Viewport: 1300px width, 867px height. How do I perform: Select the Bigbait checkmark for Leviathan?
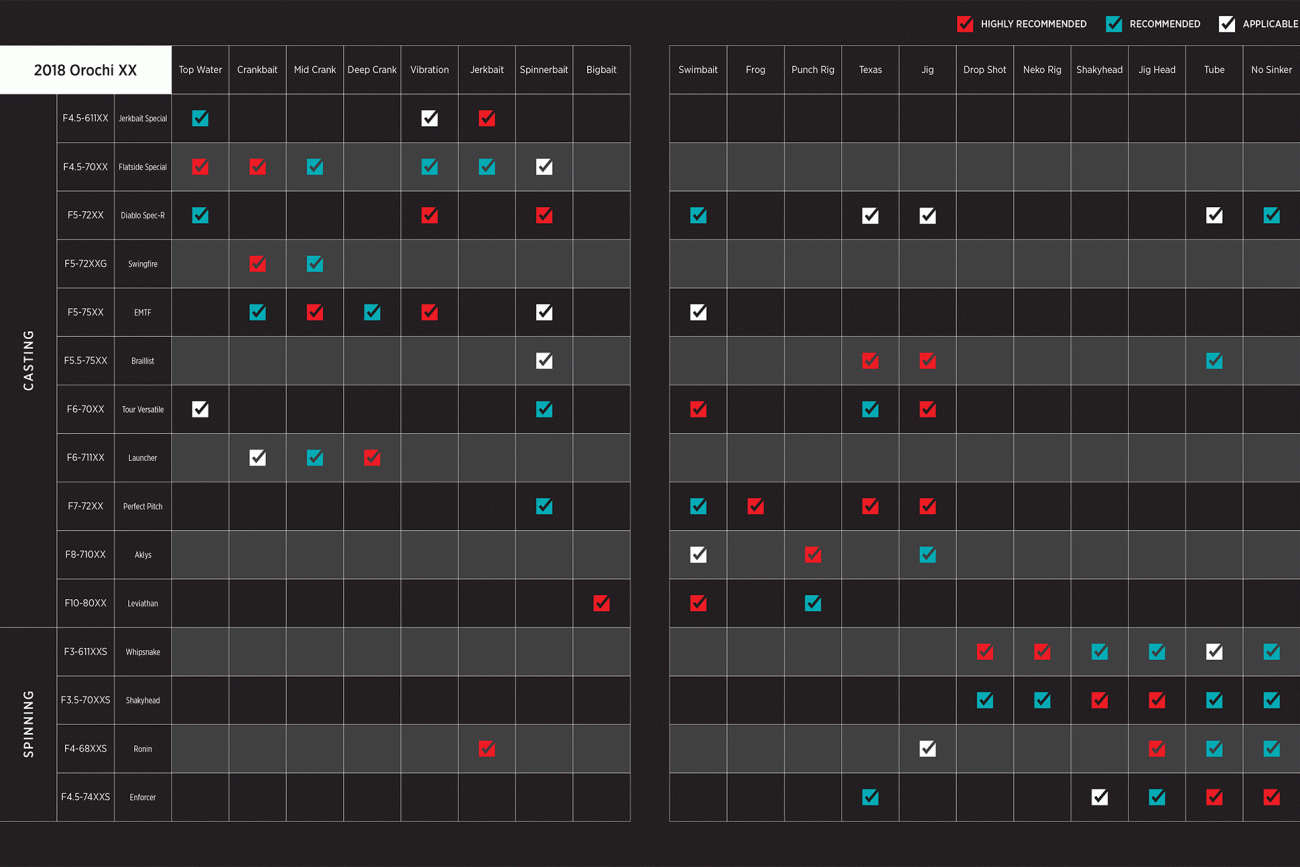tap(601, 603)
